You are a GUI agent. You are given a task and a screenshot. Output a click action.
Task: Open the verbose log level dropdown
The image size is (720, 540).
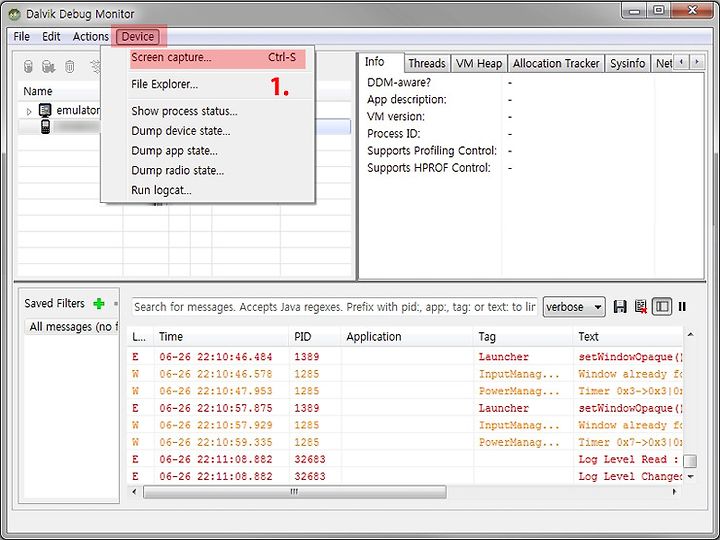tap(574, 307)
